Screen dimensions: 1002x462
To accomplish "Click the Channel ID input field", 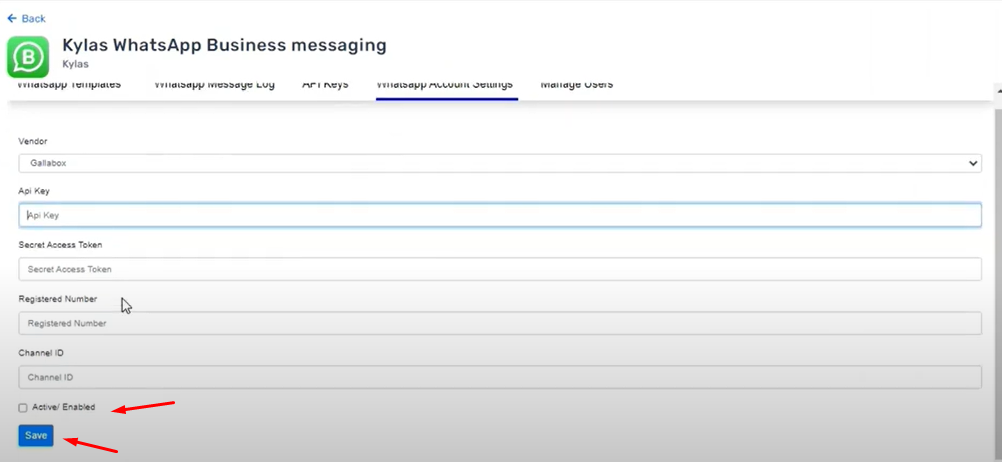I will [500, 377].
